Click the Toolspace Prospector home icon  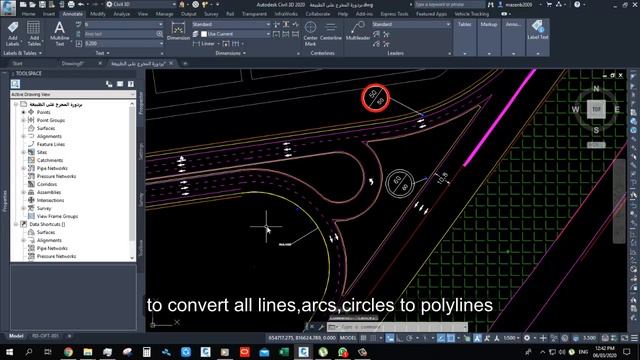click(15, 84)
